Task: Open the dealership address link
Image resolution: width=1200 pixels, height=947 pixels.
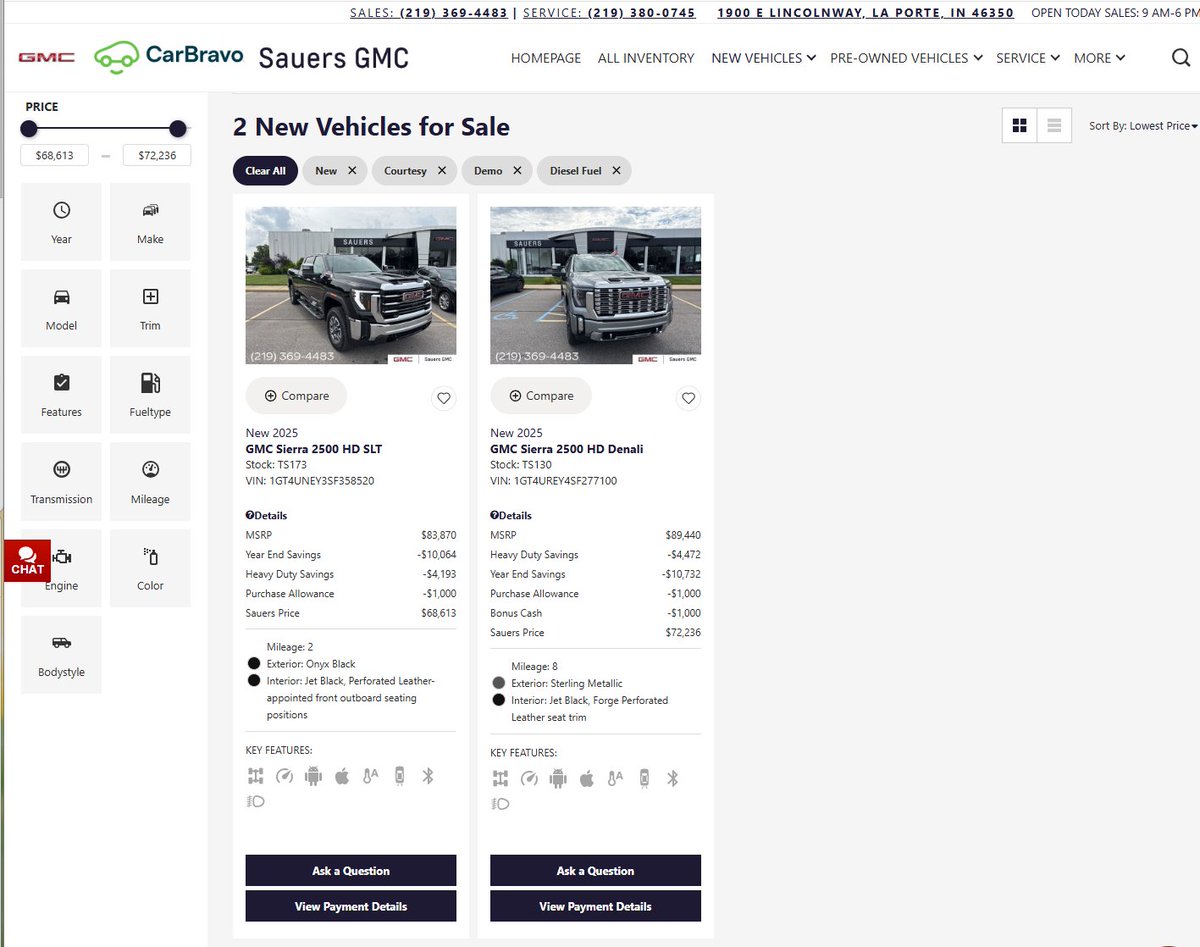Action: (x=866, y=13)
